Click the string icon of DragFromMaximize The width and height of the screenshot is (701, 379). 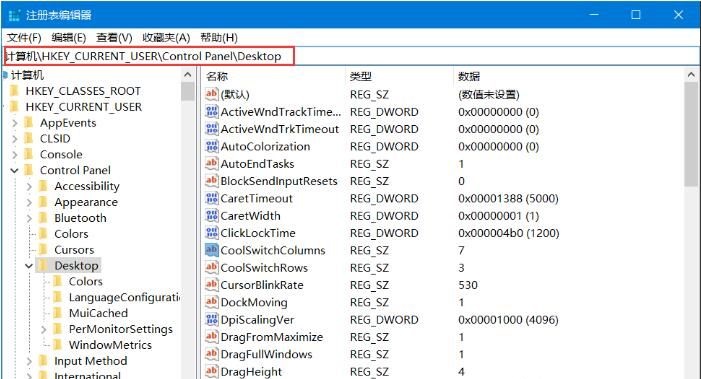point(211,337)
